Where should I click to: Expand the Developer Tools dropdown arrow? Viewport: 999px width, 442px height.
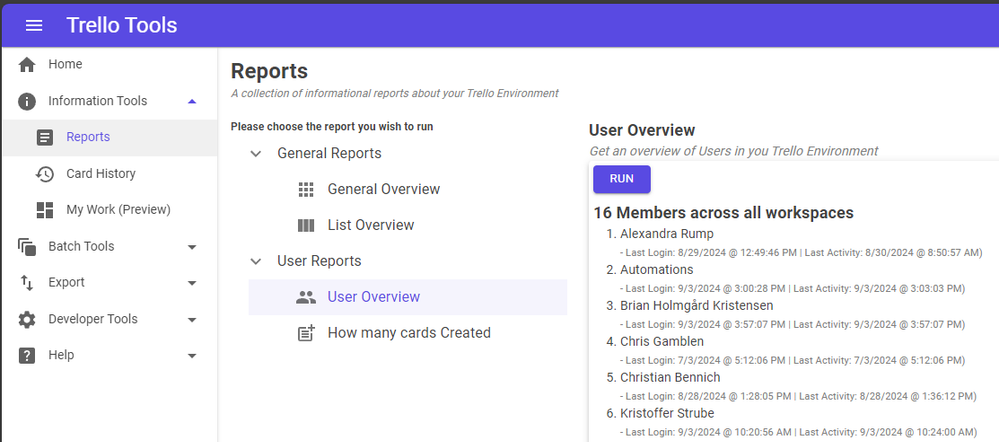point(192,320)
